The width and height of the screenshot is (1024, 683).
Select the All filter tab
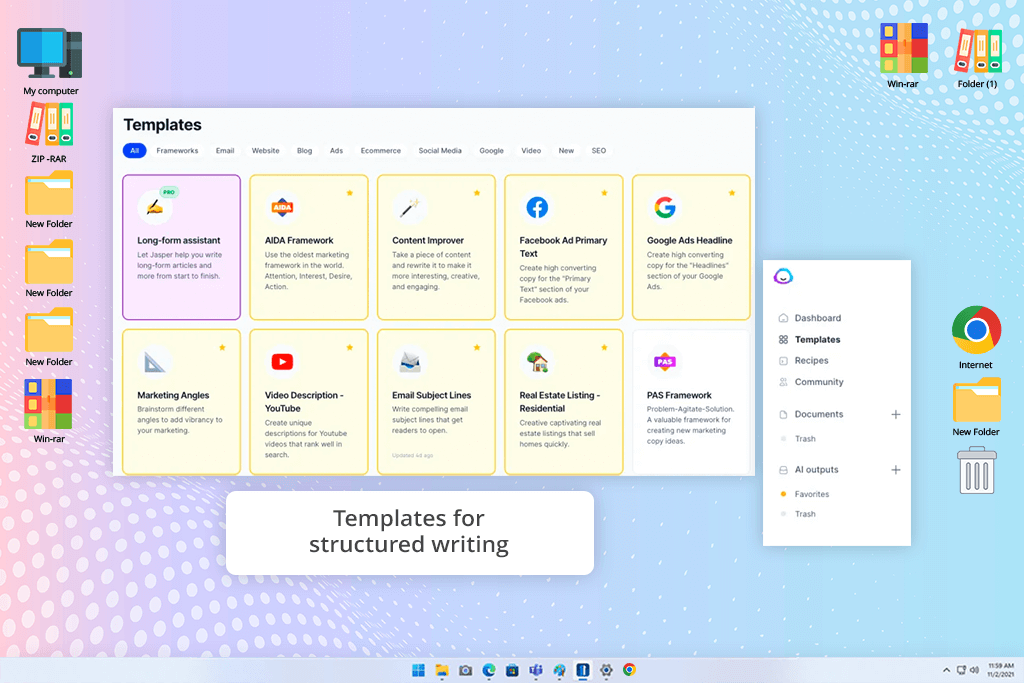[x=135, y=150]
